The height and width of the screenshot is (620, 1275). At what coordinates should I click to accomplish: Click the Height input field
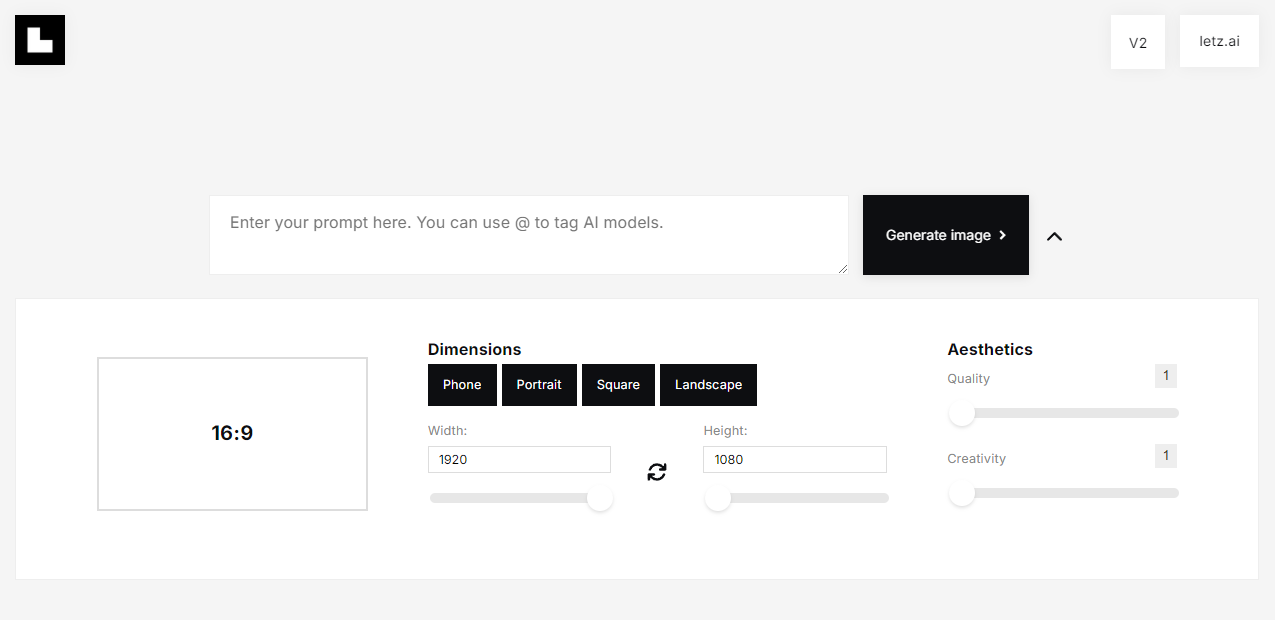coord(794,460)
